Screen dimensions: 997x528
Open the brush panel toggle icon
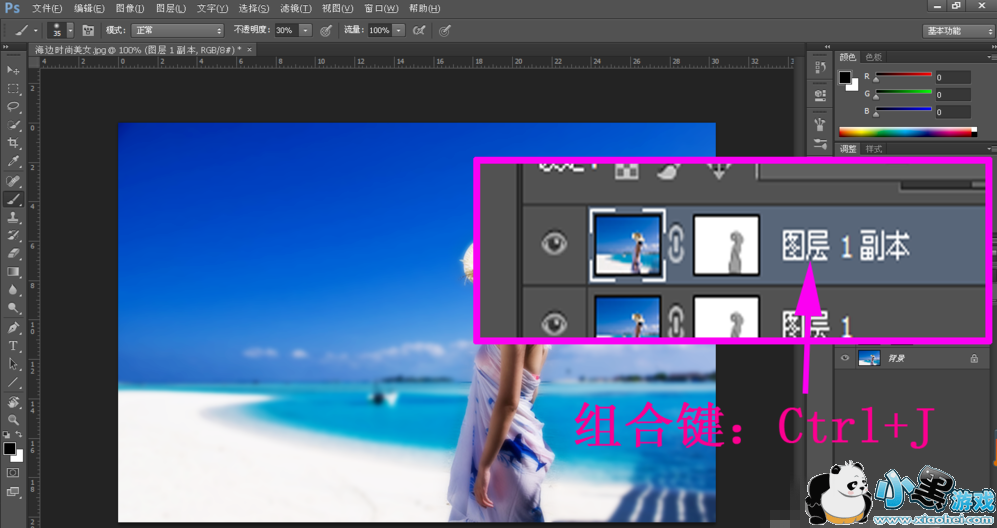click(x=88, y=31)
